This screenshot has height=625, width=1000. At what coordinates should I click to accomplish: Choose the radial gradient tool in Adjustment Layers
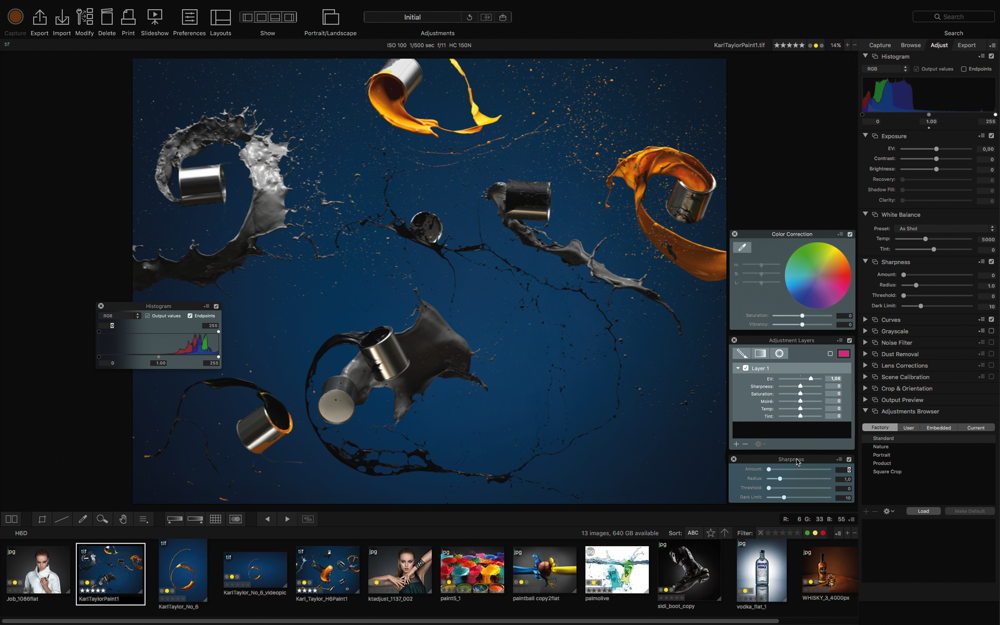tap(780, 353)
